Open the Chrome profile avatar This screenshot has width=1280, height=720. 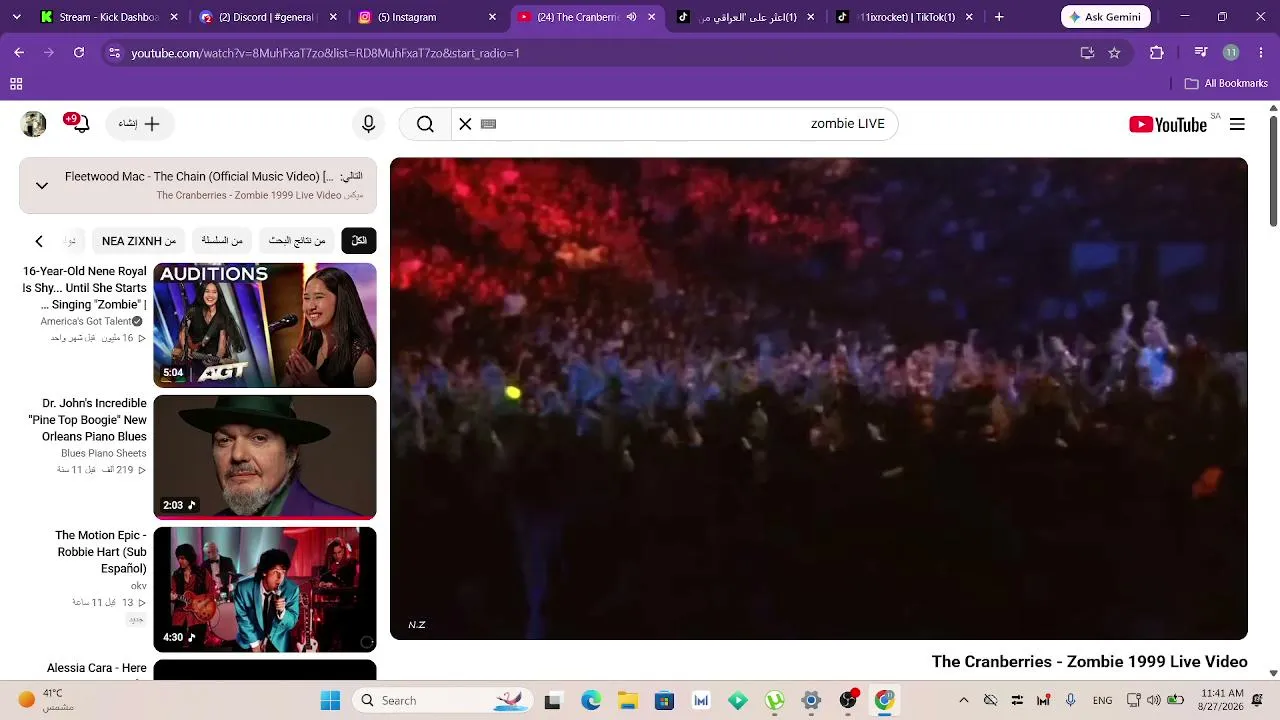tap(1231, 53)
